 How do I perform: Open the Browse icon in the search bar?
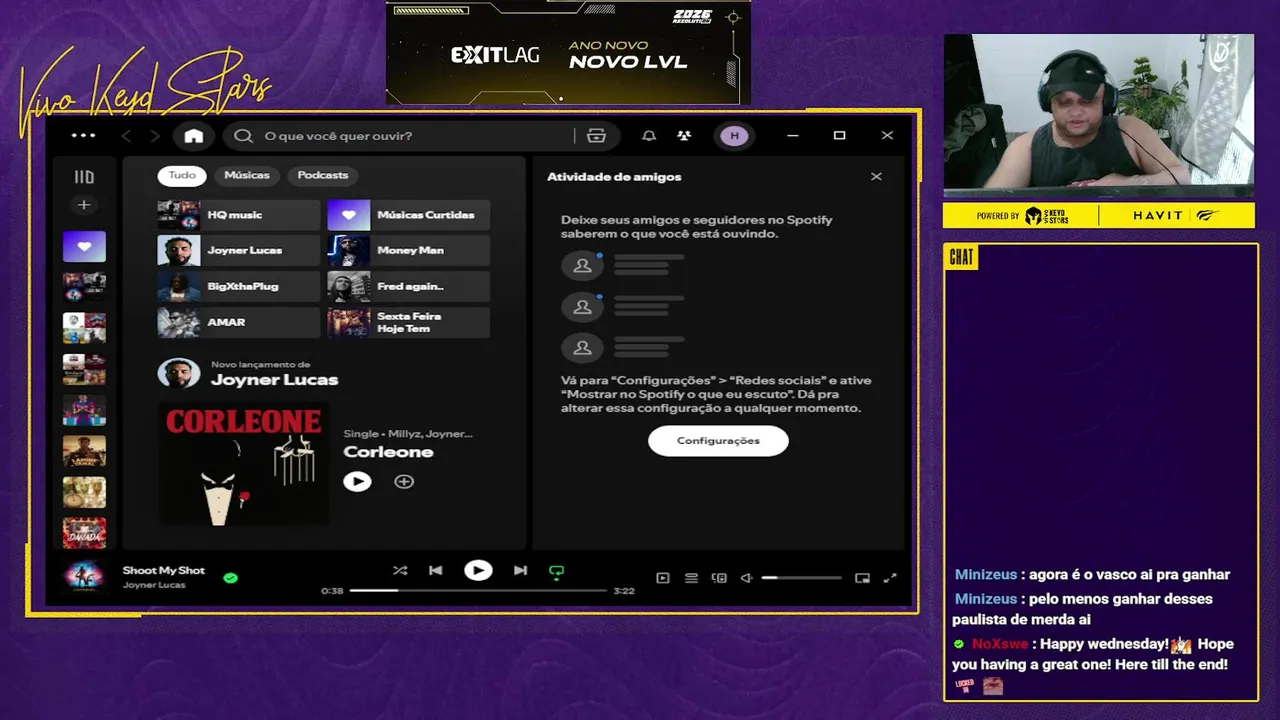(597, 136)
